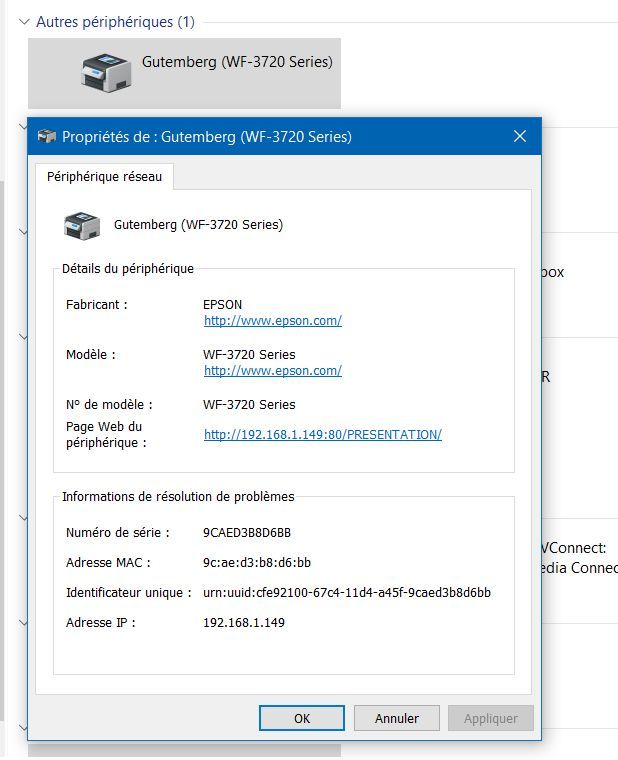Click the Gutemberg printer icon in device list
Screen dimensions: 618x760
(106, 73)
